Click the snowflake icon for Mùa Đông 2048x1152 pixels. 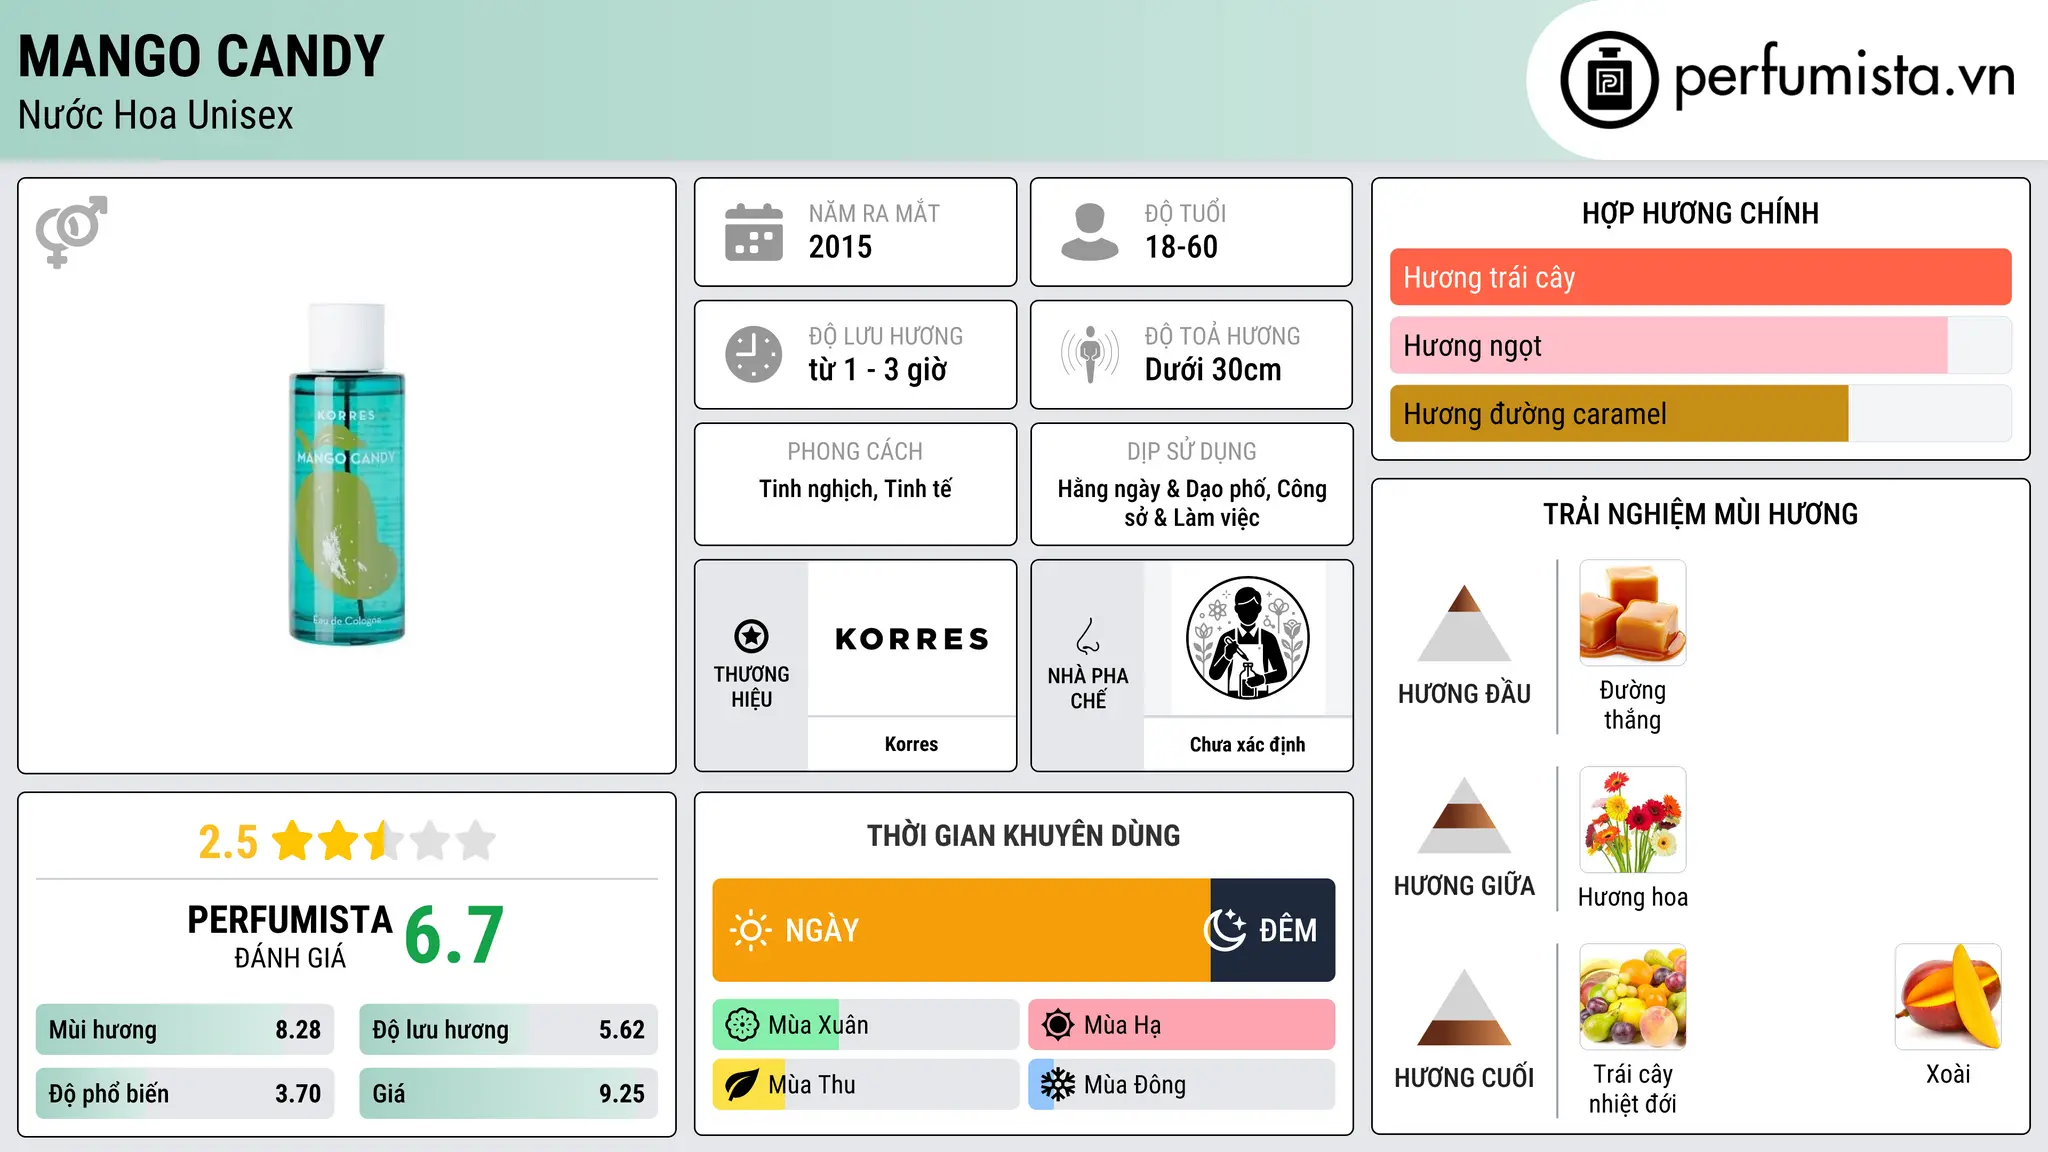coord(1058,1085)
